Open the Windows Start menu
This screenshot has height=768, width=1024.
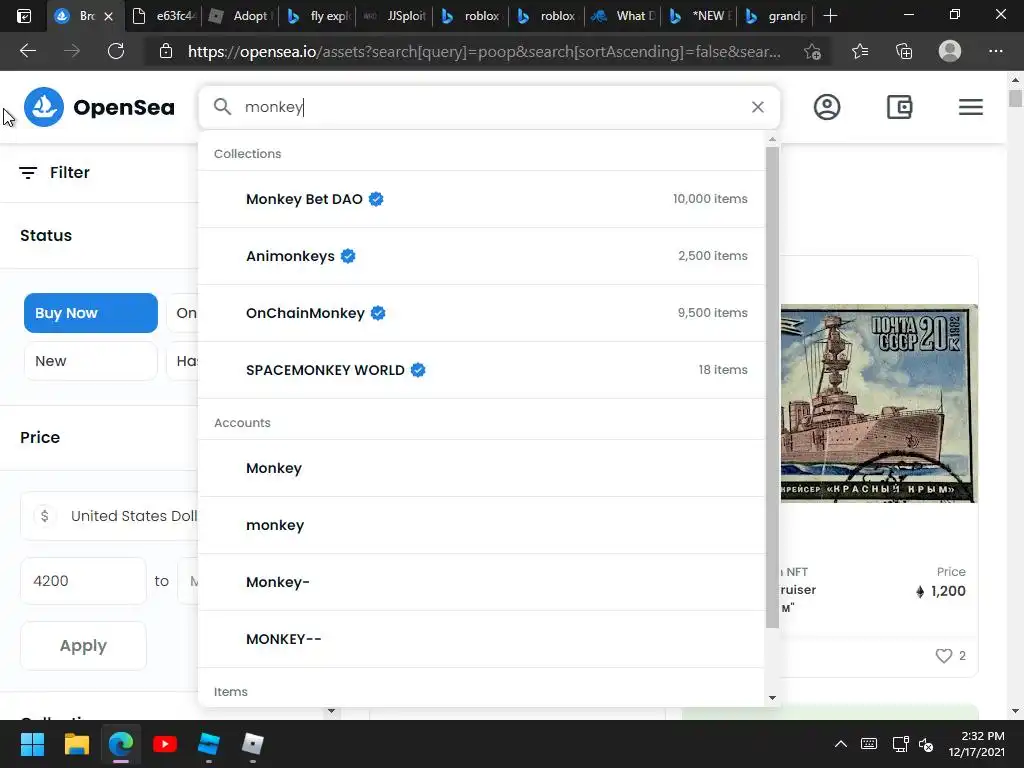(x=32, y=744)
